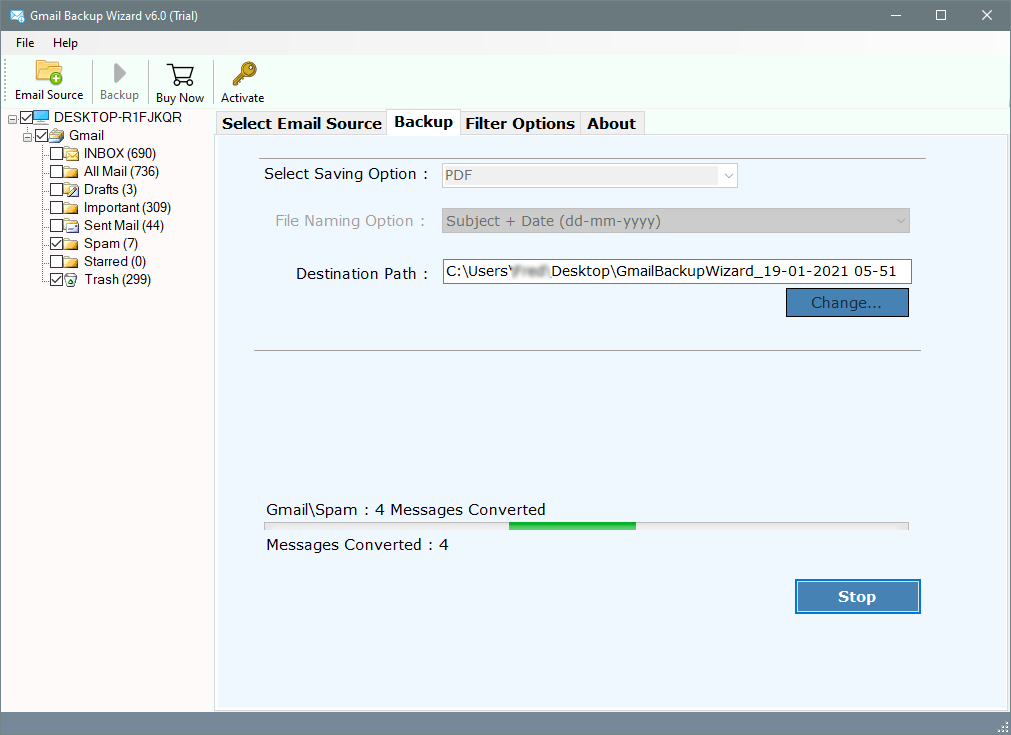Select the All Mail (736) label
This screenshot has height=735, width=1011.
coord(121,172)
